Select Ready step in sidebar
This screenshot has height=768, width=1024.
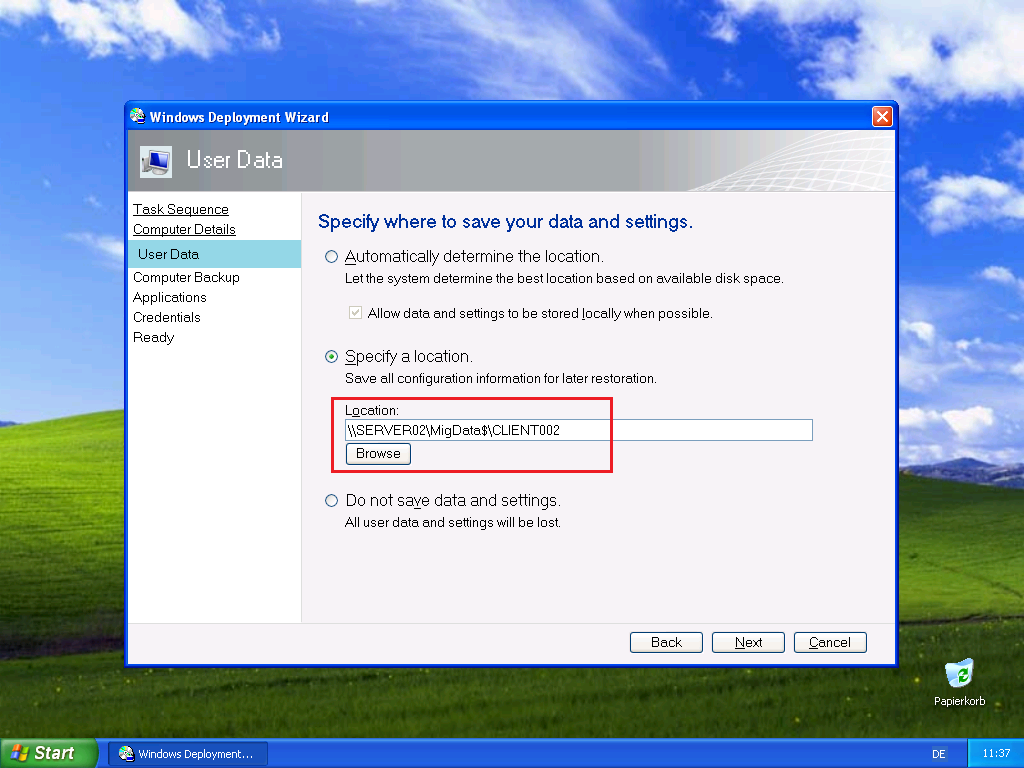[153, 338]
